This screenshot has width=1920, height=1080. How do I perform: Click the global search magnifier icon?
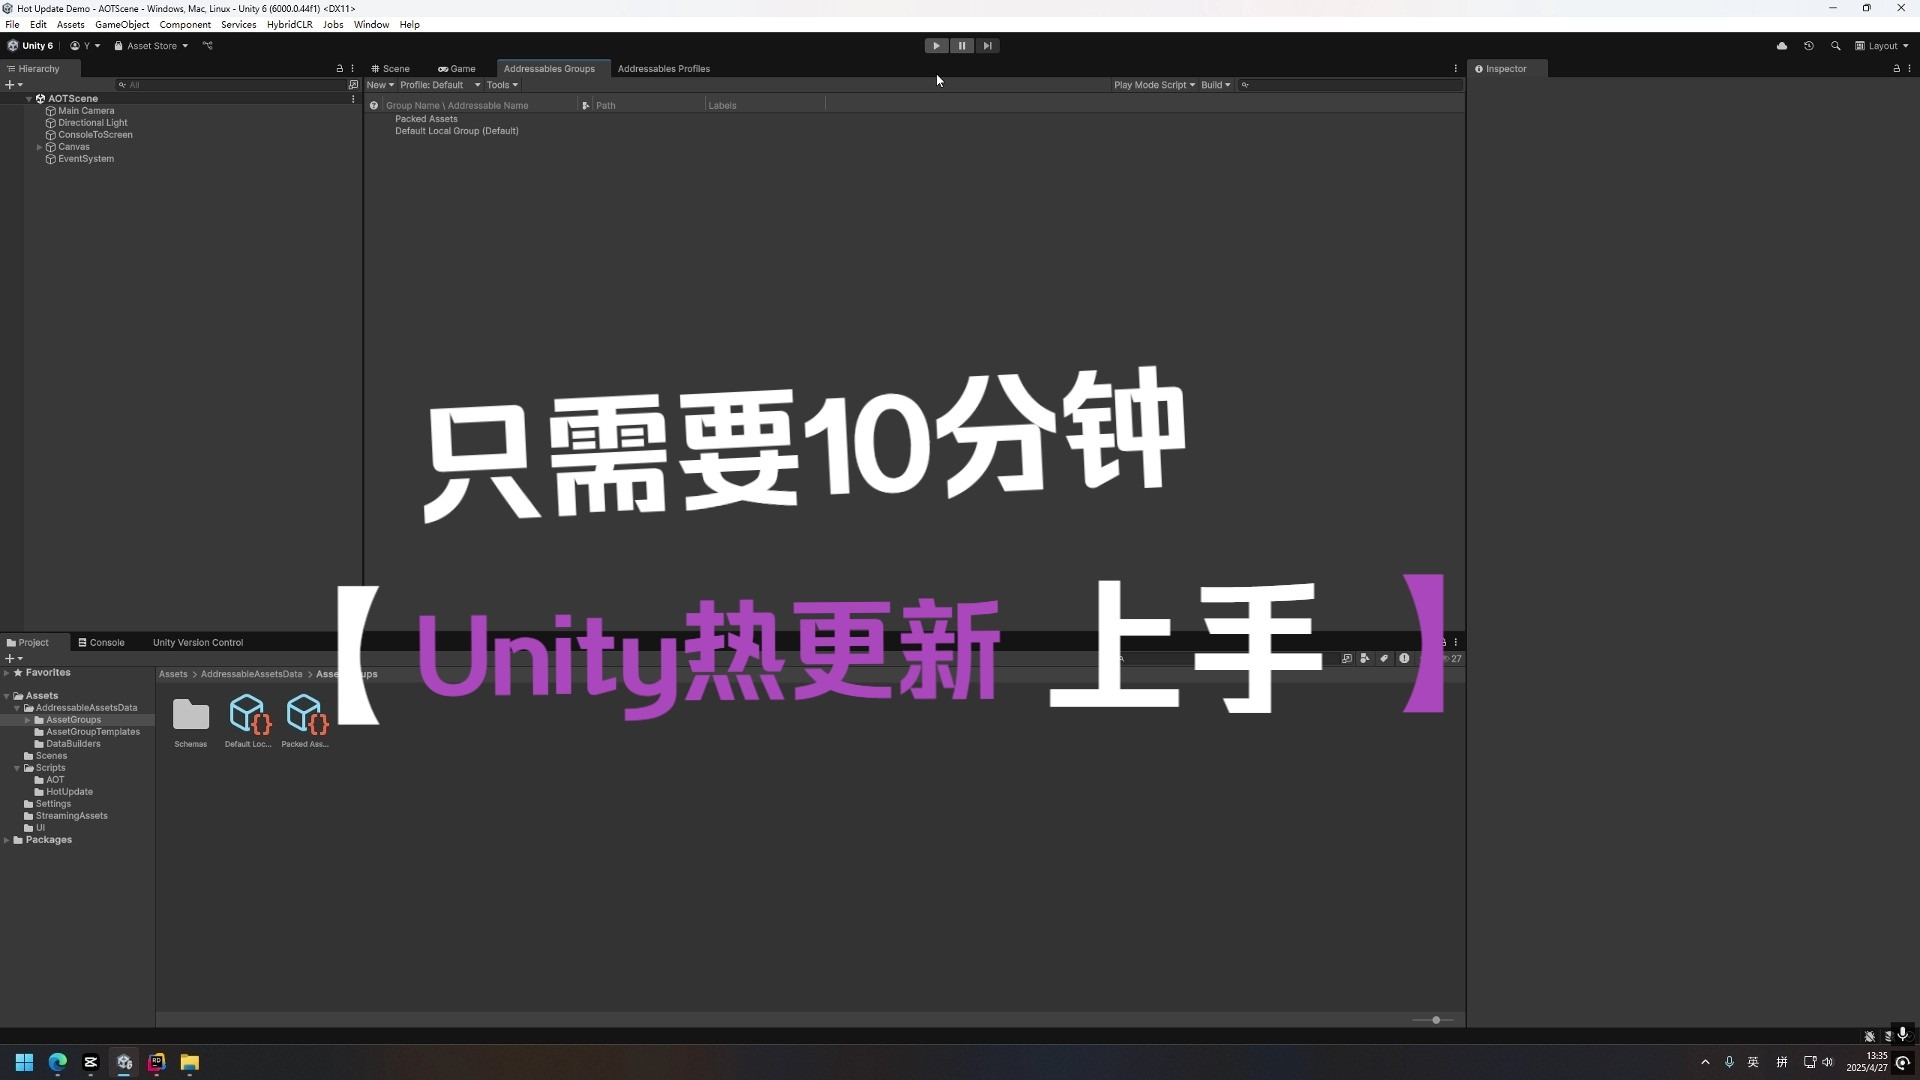1836,46
